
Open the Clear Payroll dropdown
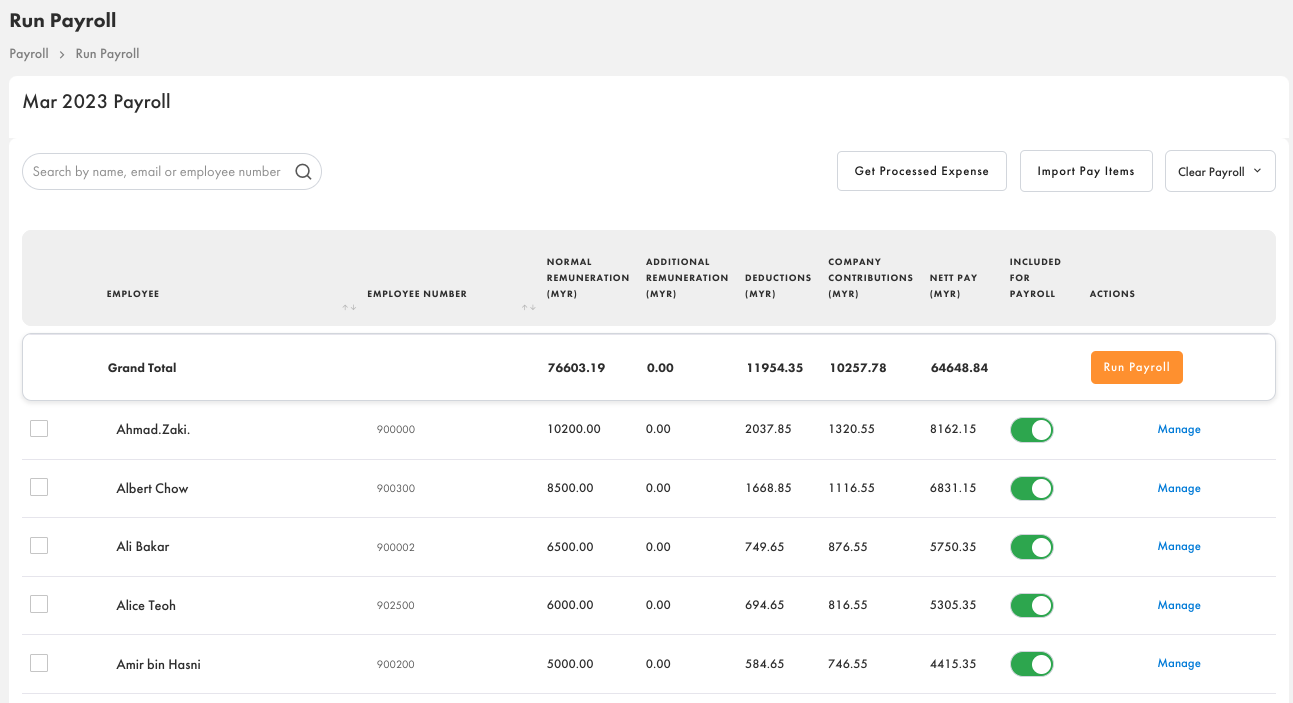coord(1219,171)
